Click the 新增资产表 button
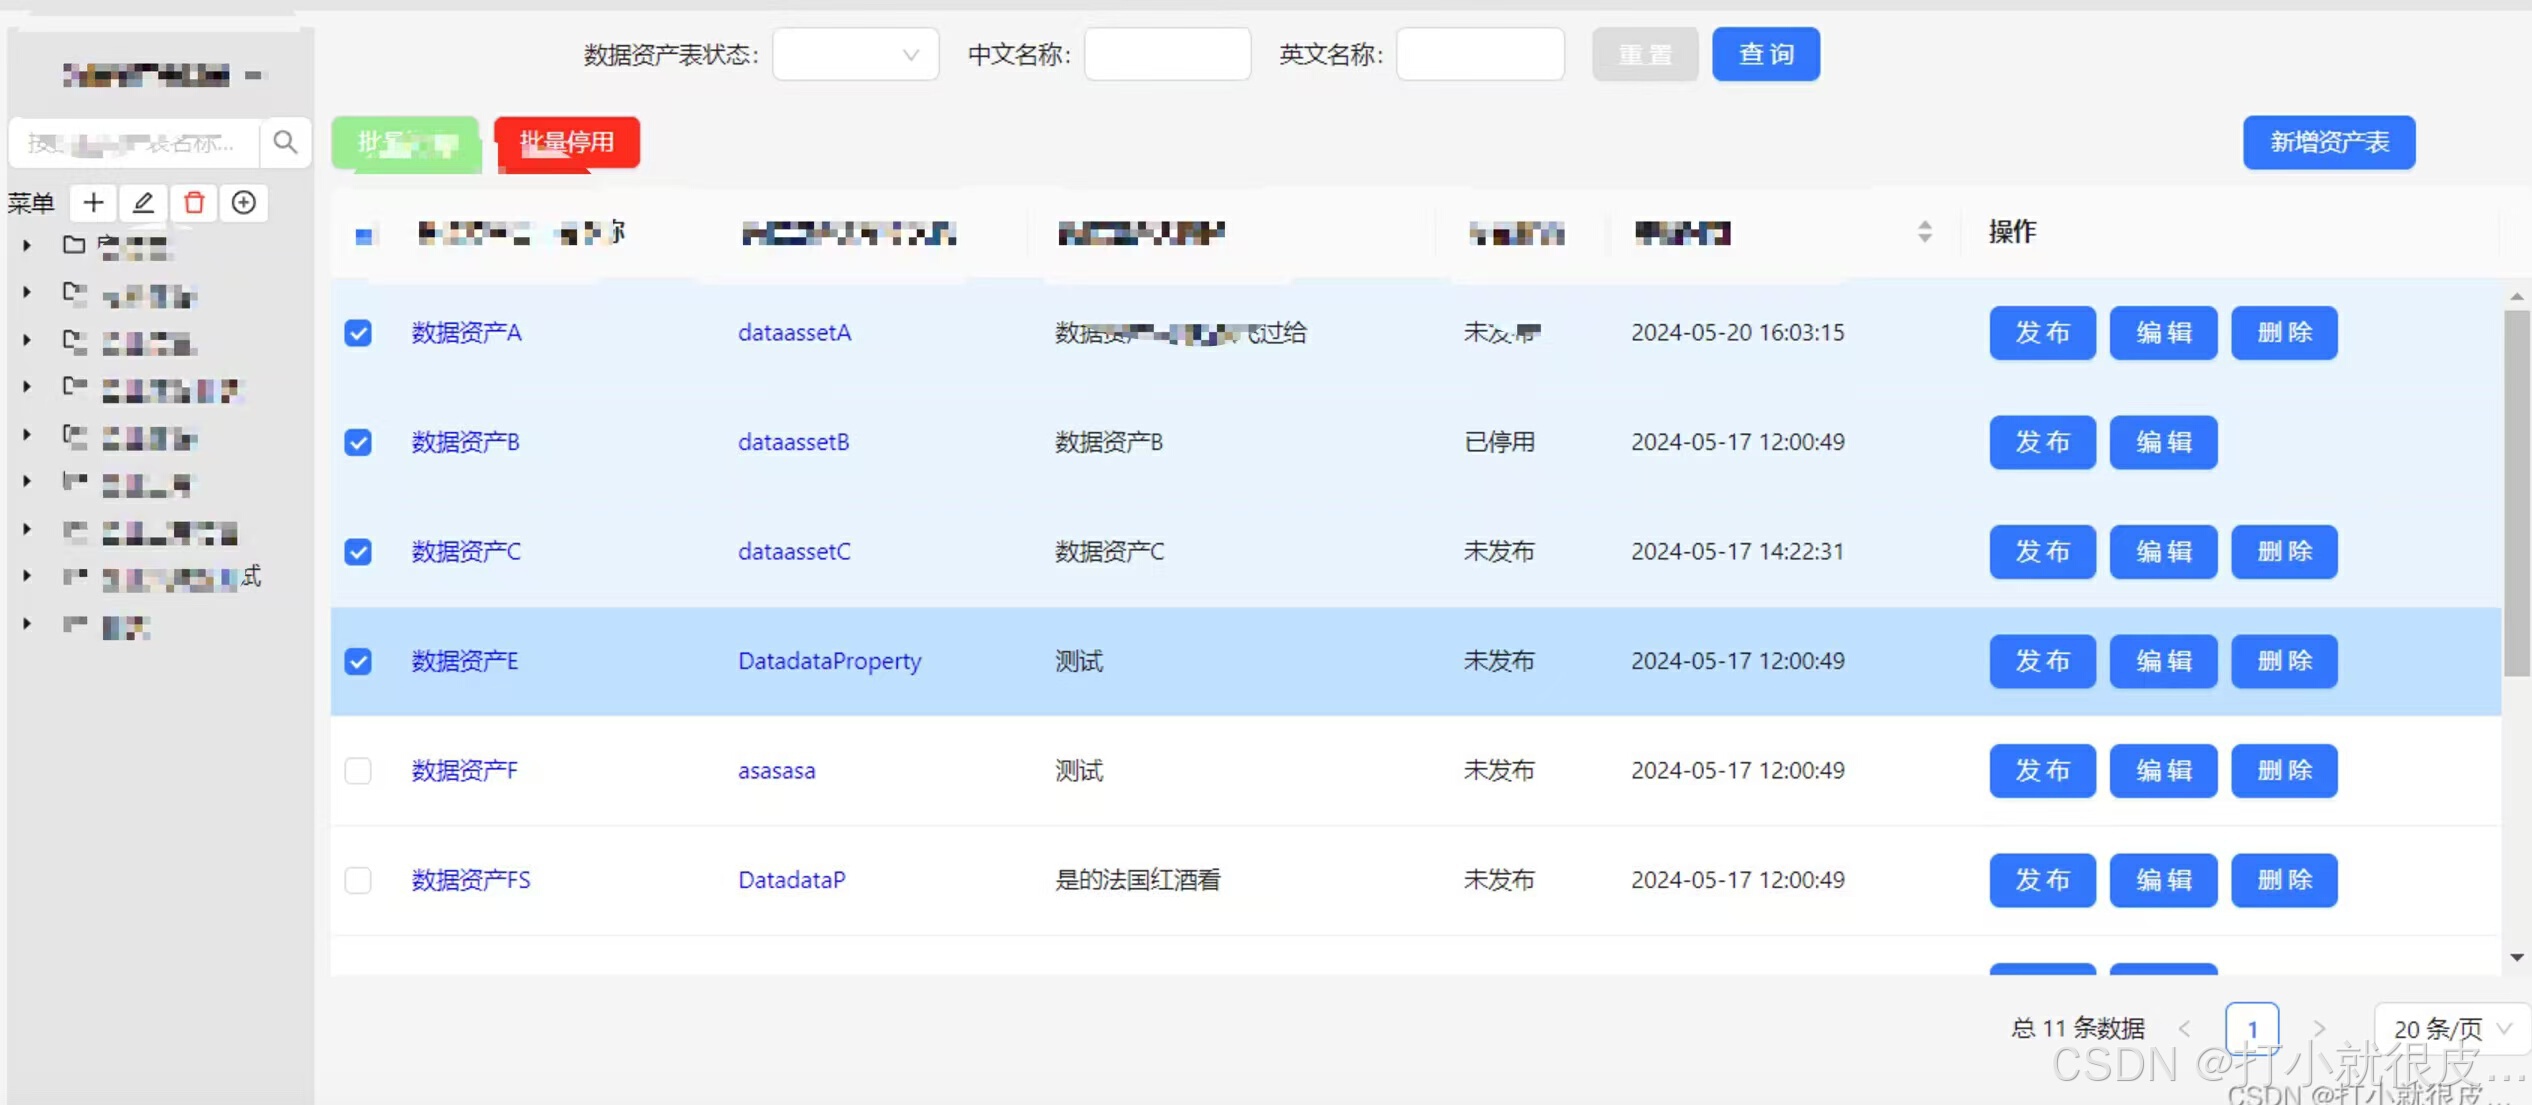This screenshot has height=1105, width=2532. click(x=2328, y=142)
